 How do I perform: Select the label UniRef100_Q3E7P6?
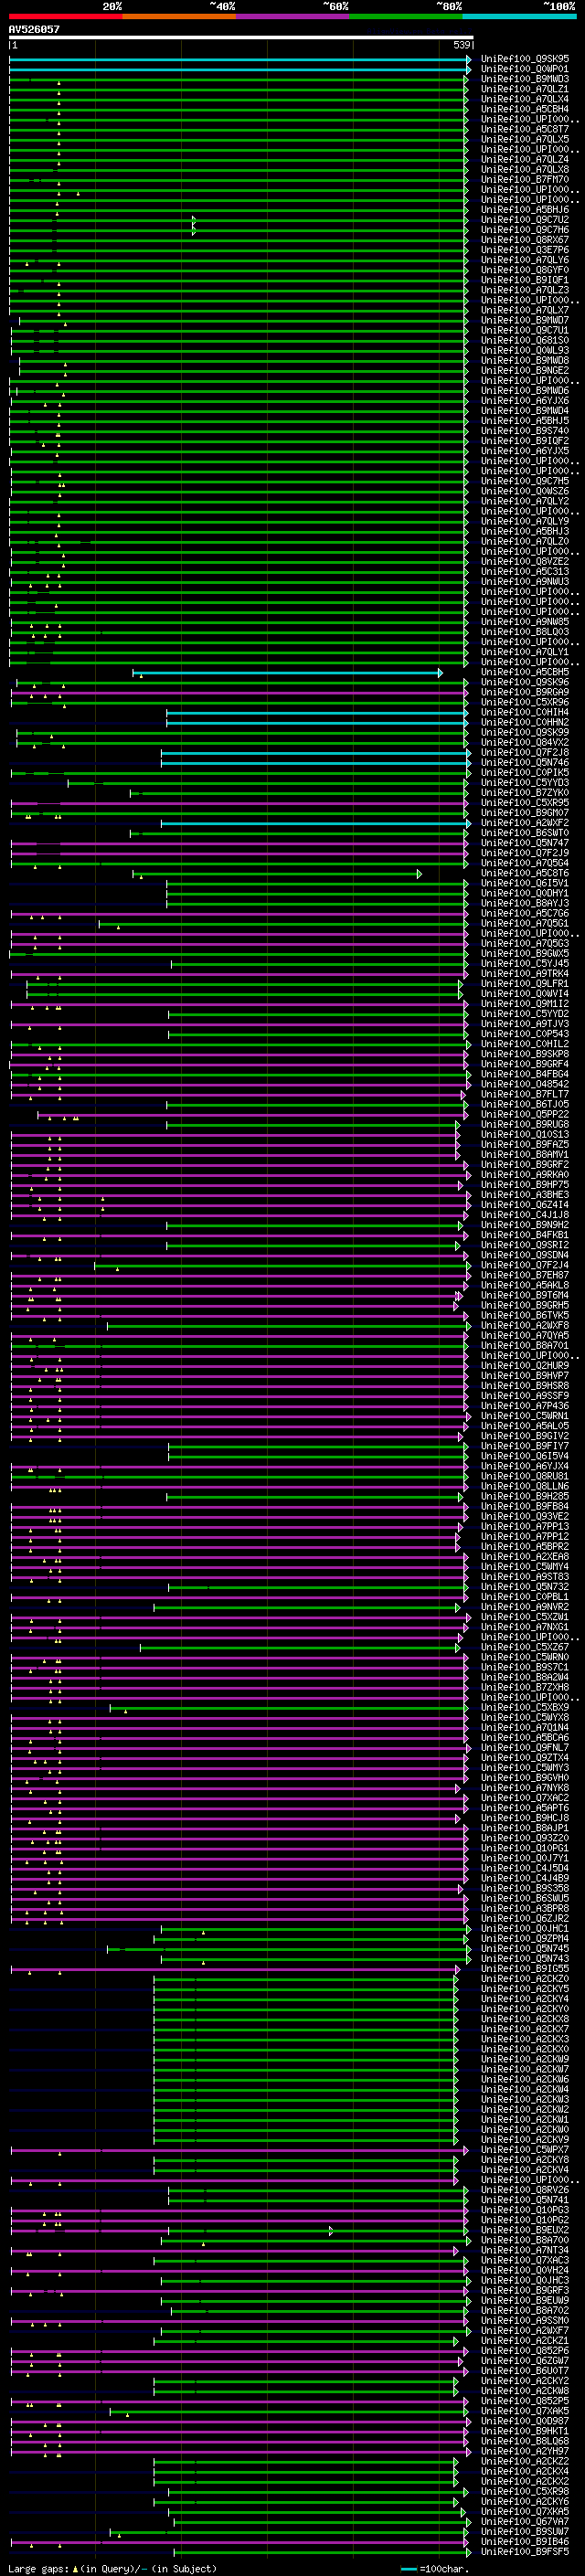(x=525, y=250)
